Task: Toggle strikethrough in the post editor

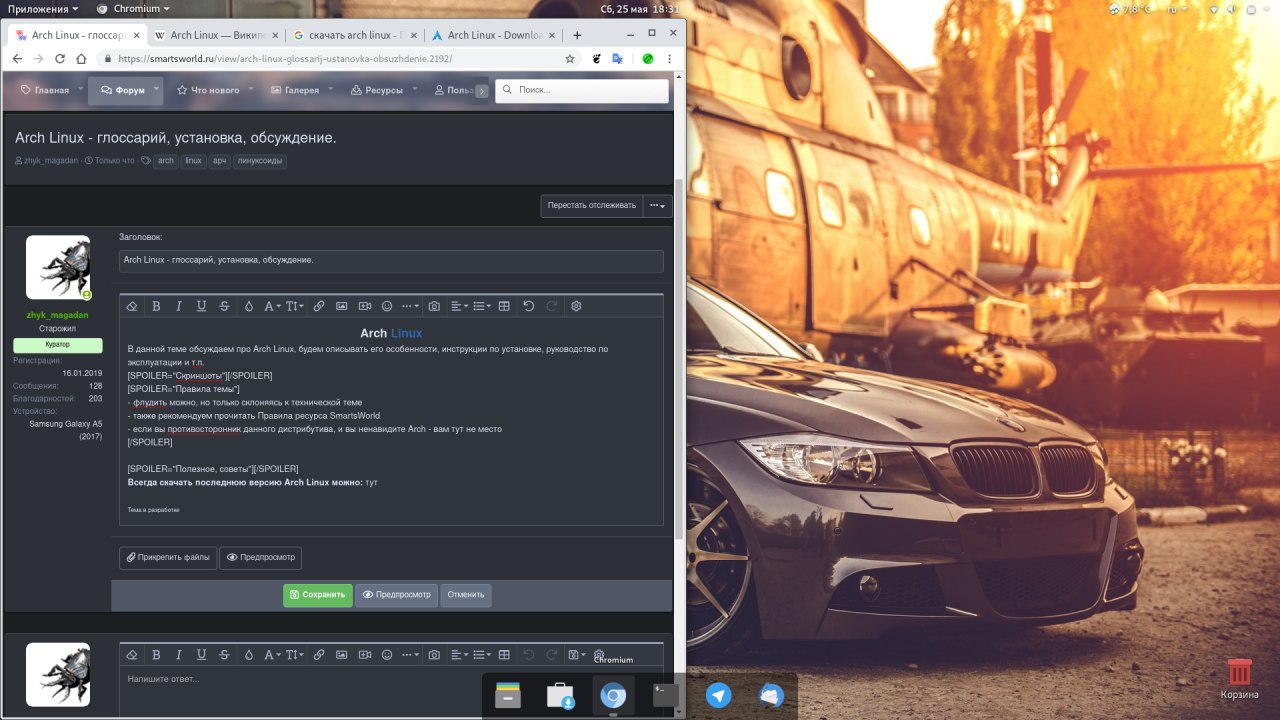Action: pyautogui.click(x=224, y=306)
